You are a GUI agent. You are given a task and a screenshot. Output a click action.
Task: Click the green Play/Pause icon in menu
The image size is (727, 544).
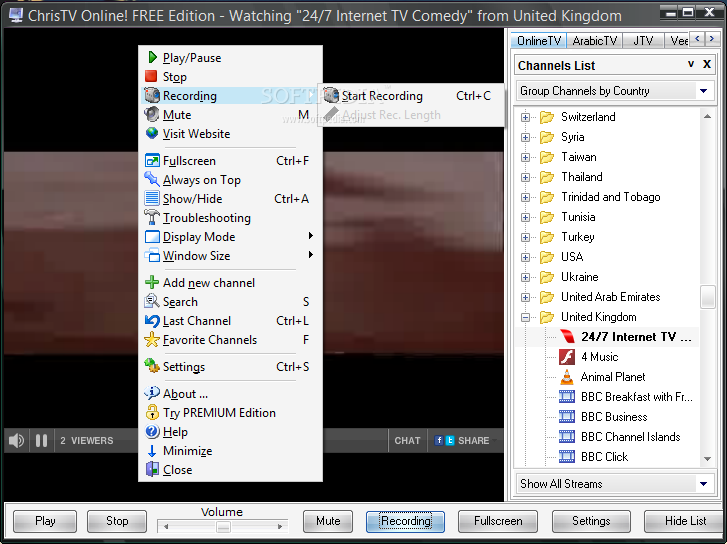coord(152,58)
